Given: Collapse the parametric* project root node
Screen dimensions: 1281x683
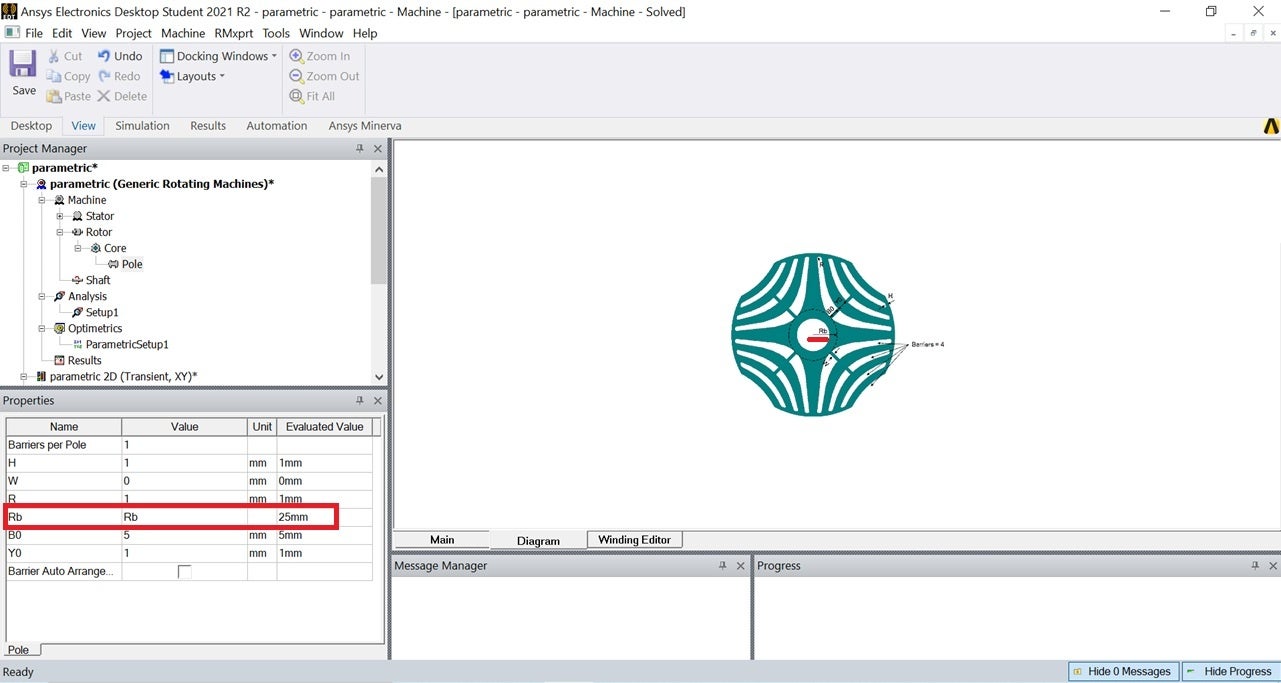Looking at the screenshot, I should (6, 168).
